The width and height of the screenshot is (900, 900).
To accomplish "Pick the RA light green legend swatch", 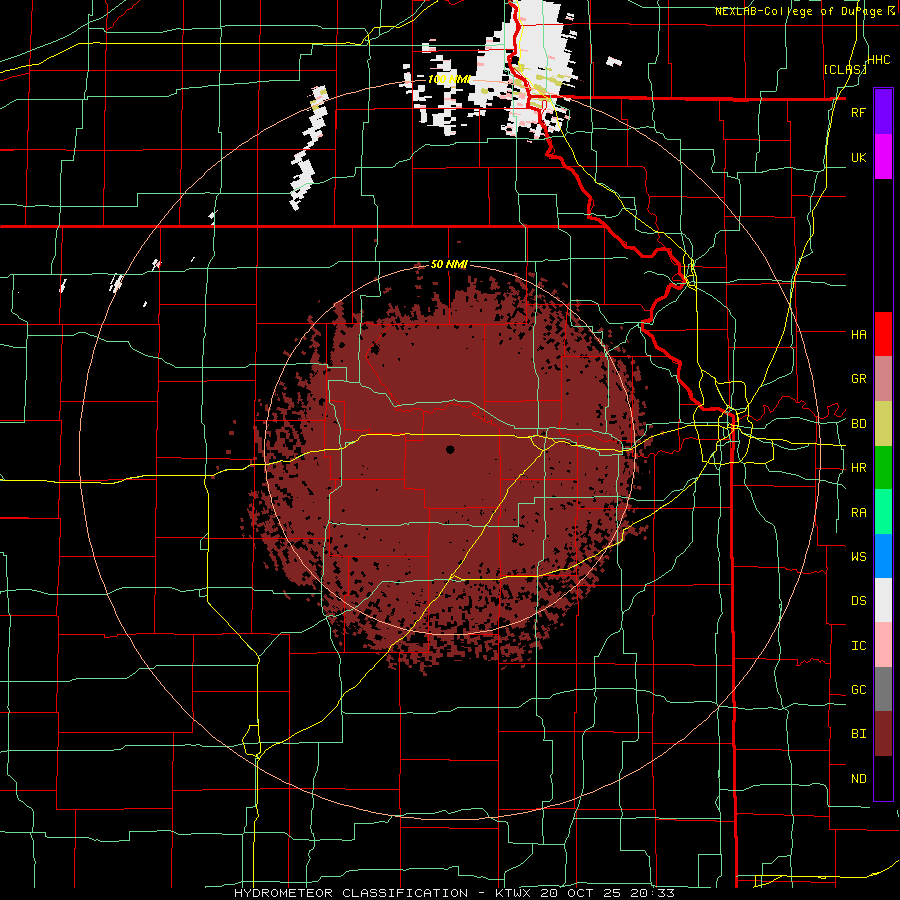I will pos(883,512).
